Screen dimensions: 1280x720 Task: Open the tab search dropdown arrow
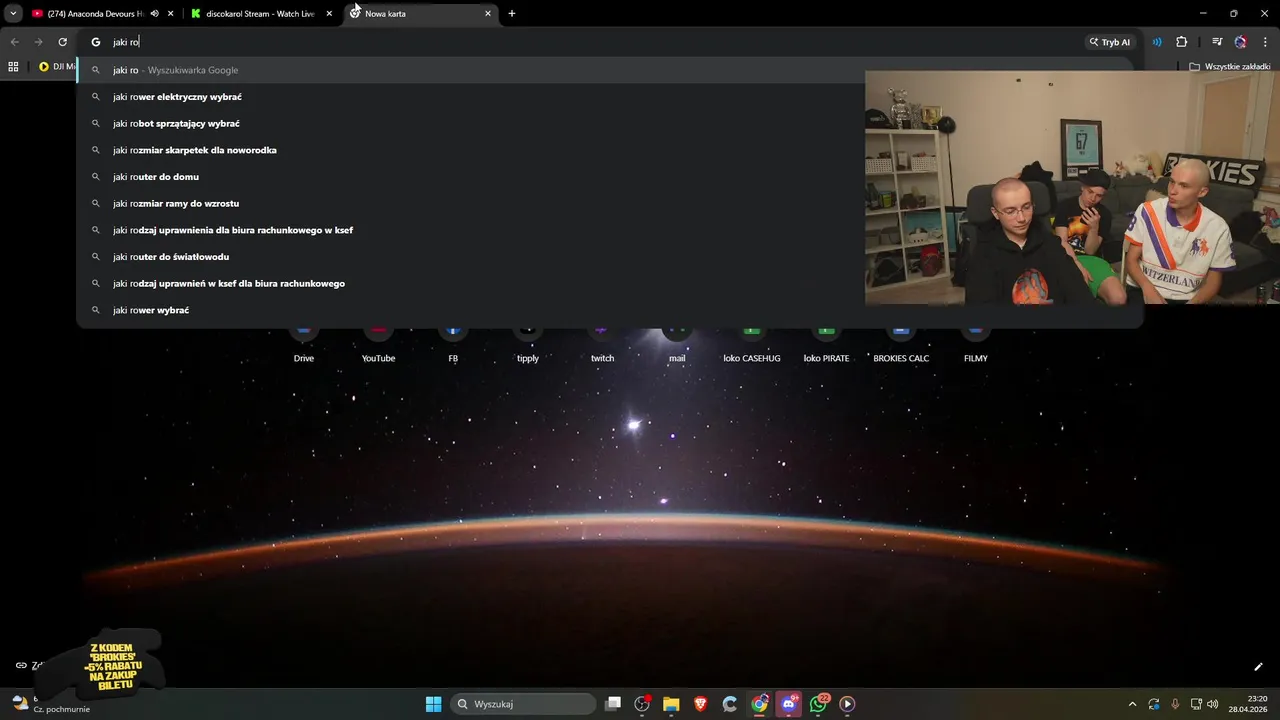pyautogui.click(x=13, y=14)
